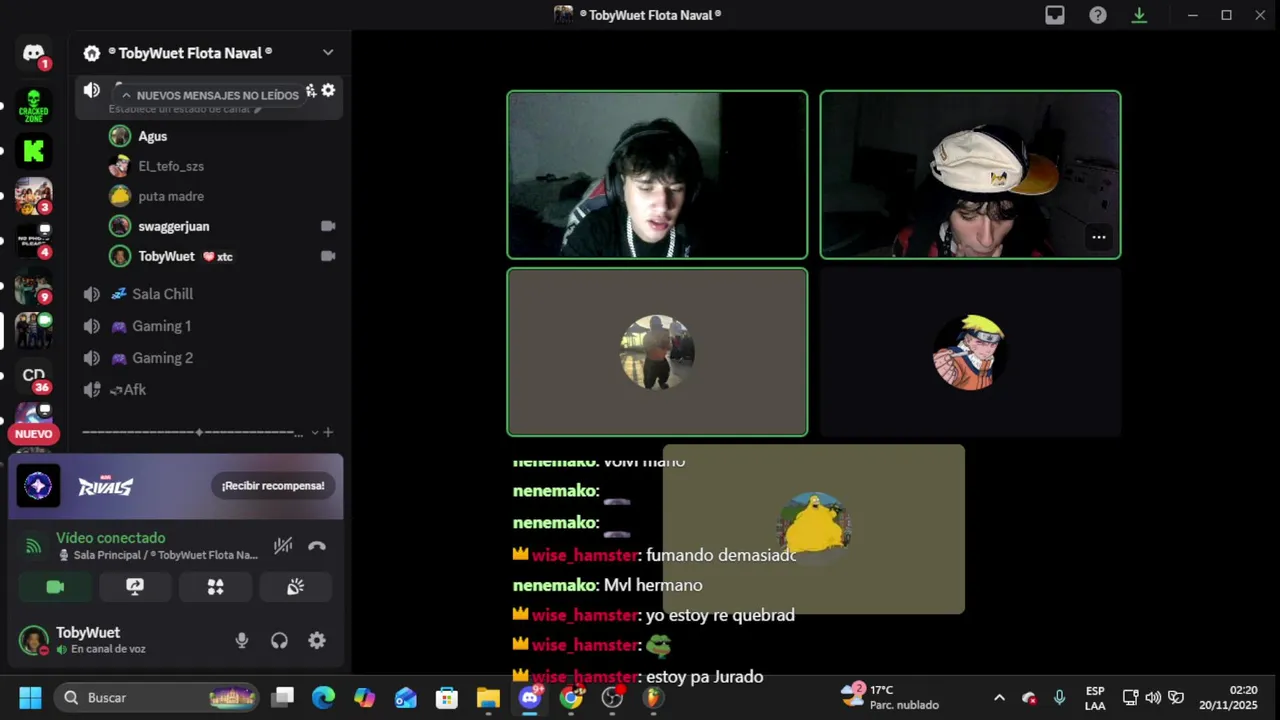Collapse the divider category chevron
The image size is (1280, 720).
tap(314, 432)
